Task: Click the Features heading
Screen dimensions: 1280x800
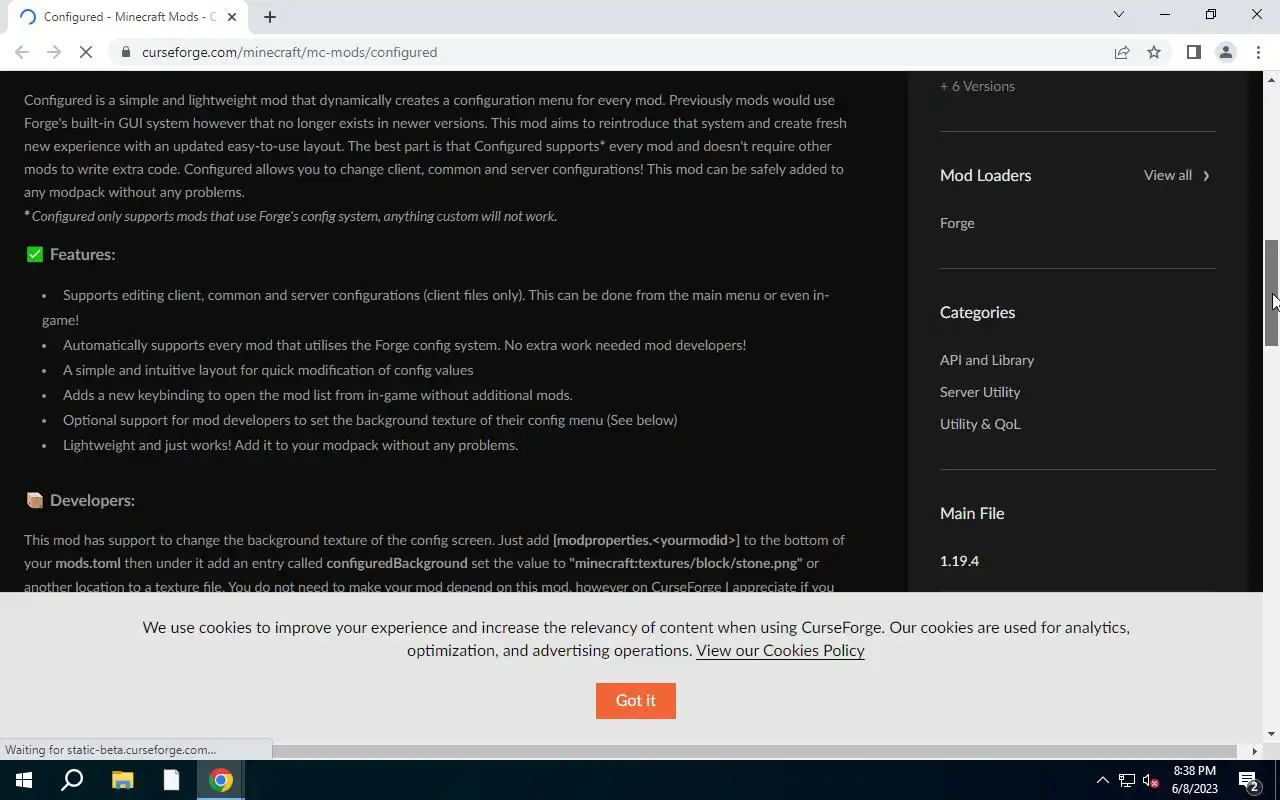Action: point(82,254)
